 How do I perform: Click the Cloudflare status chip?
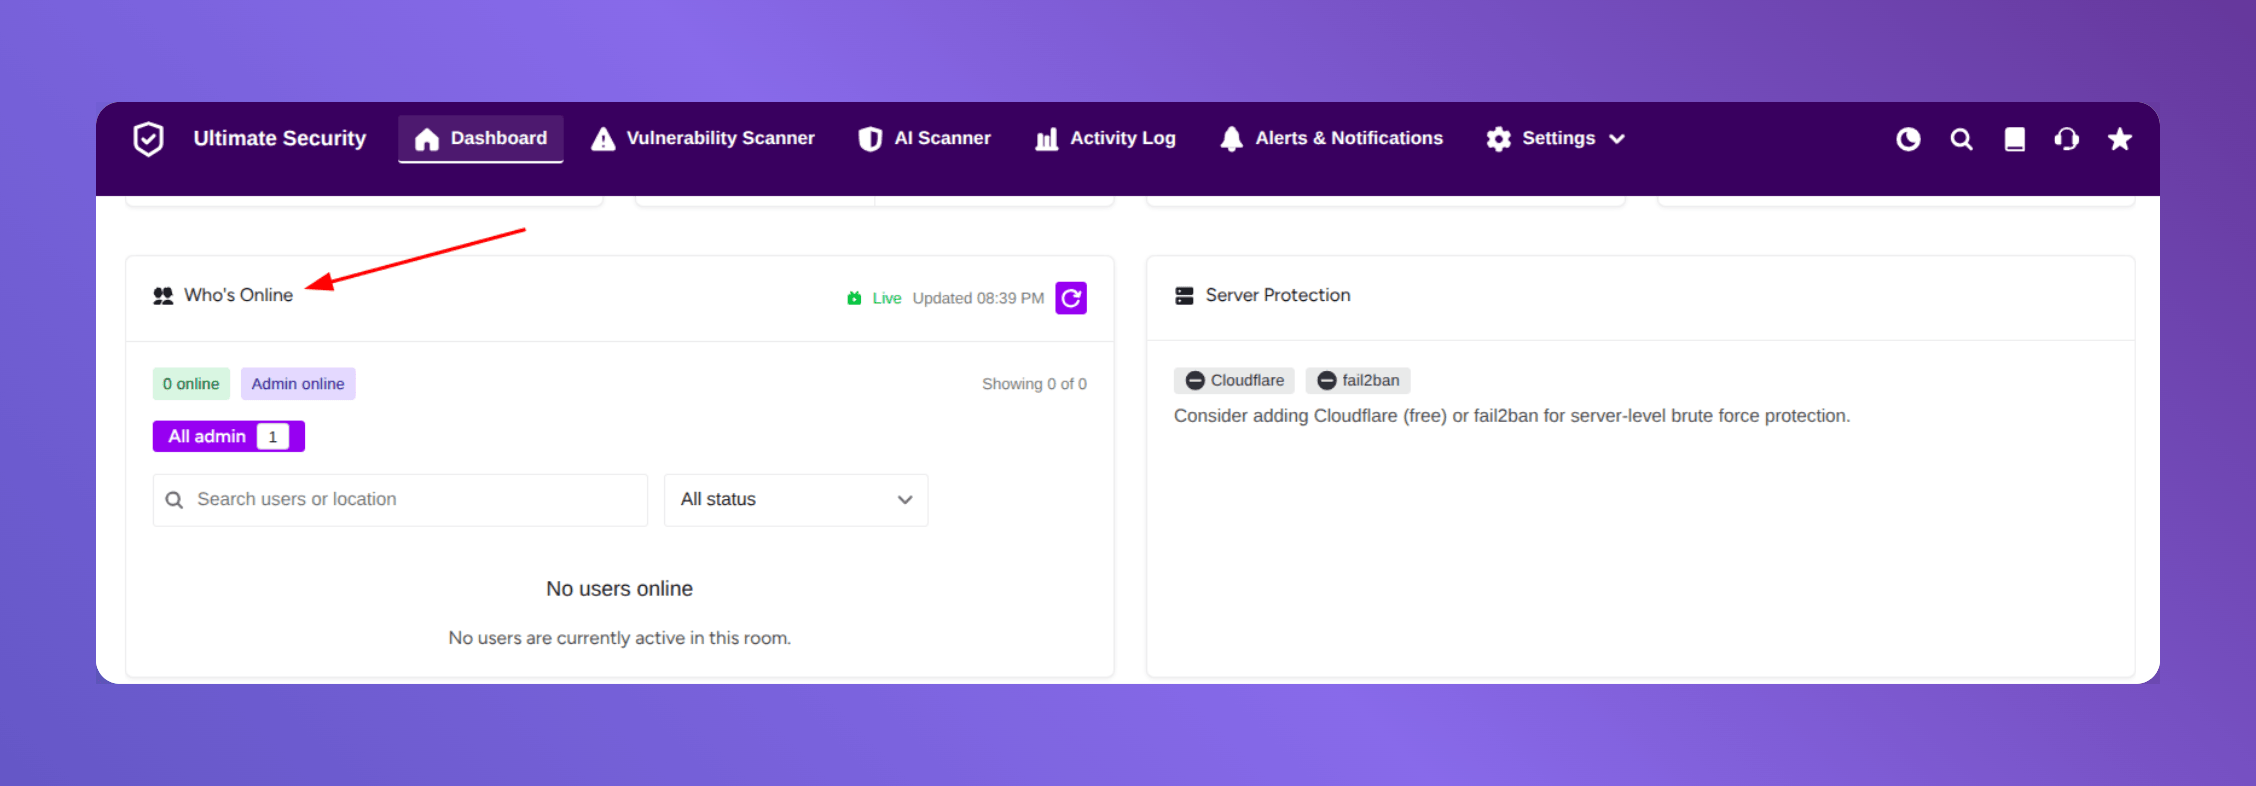(x=1234, y=380)
